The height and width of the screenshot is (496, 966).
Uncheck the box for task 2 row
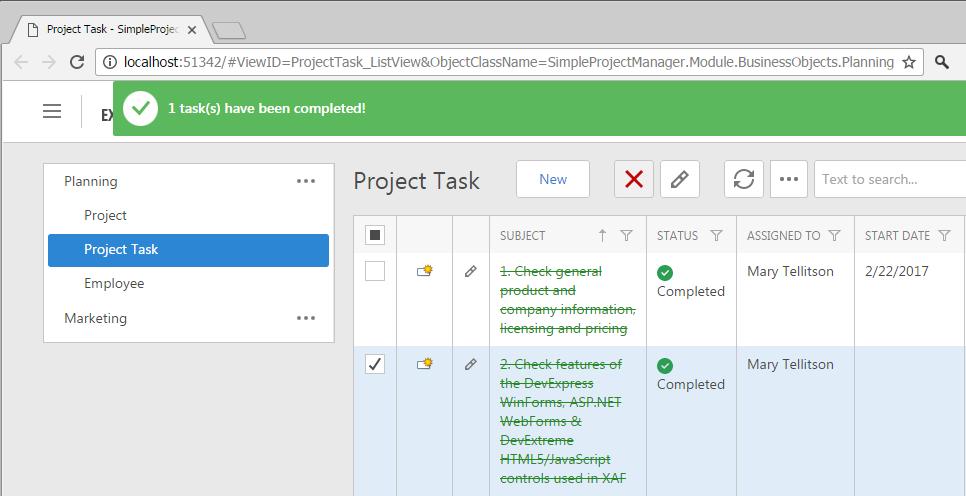[375, 364]
